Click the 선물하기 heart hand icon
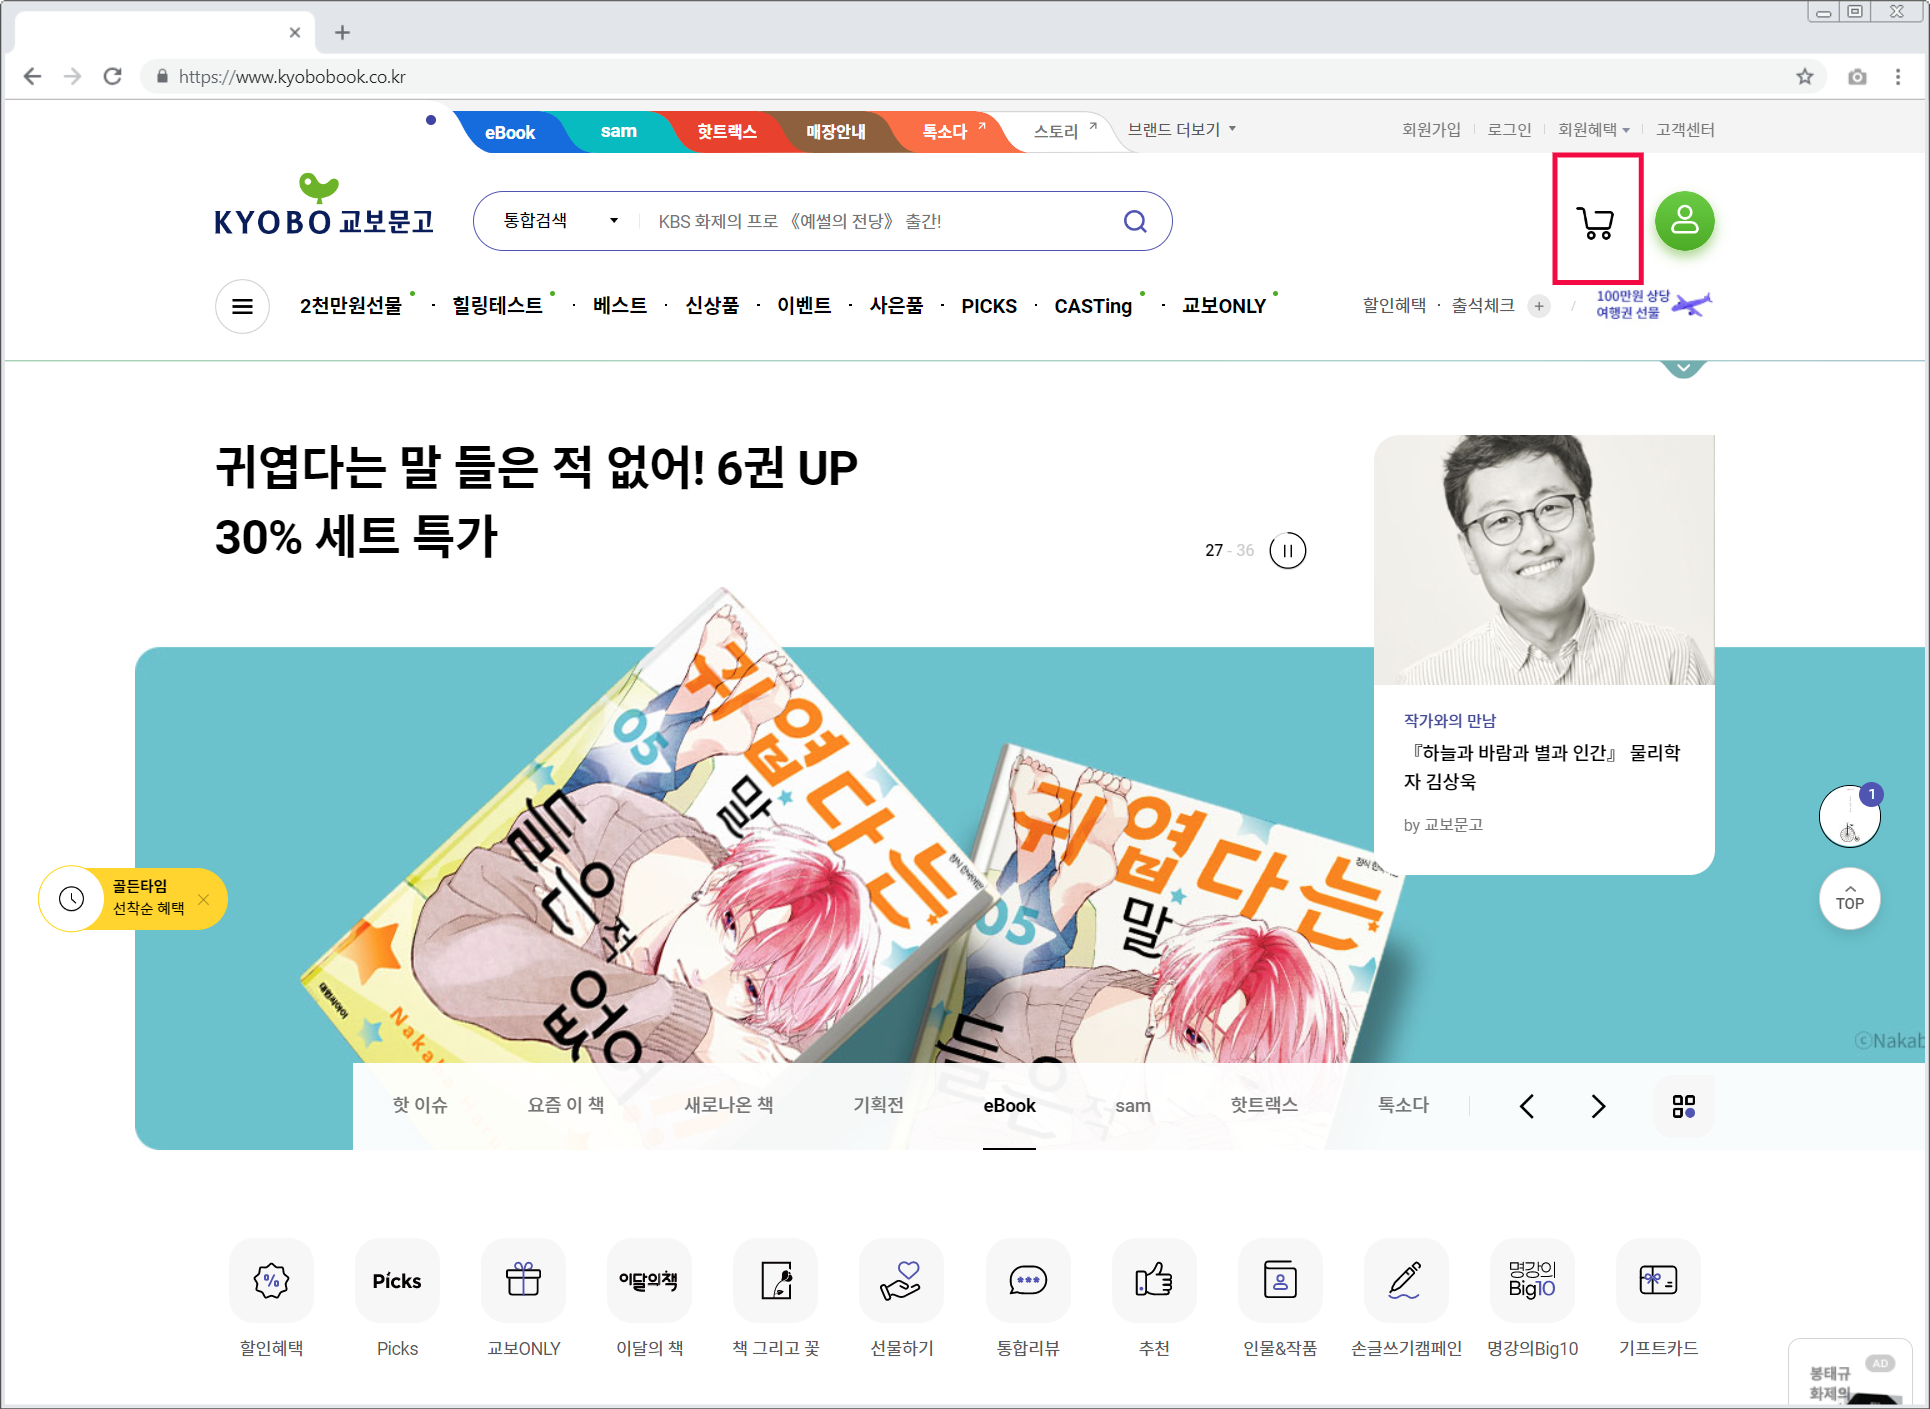 pos(902,1280)
